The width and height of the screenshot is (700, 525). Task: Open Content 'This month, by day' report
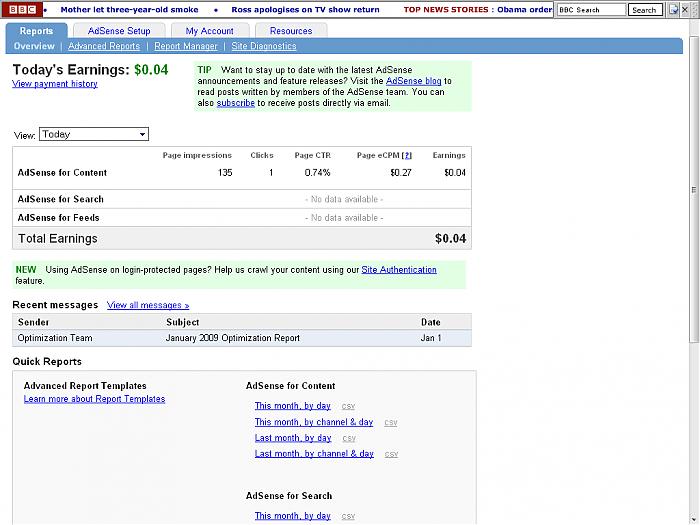[293, 406]
